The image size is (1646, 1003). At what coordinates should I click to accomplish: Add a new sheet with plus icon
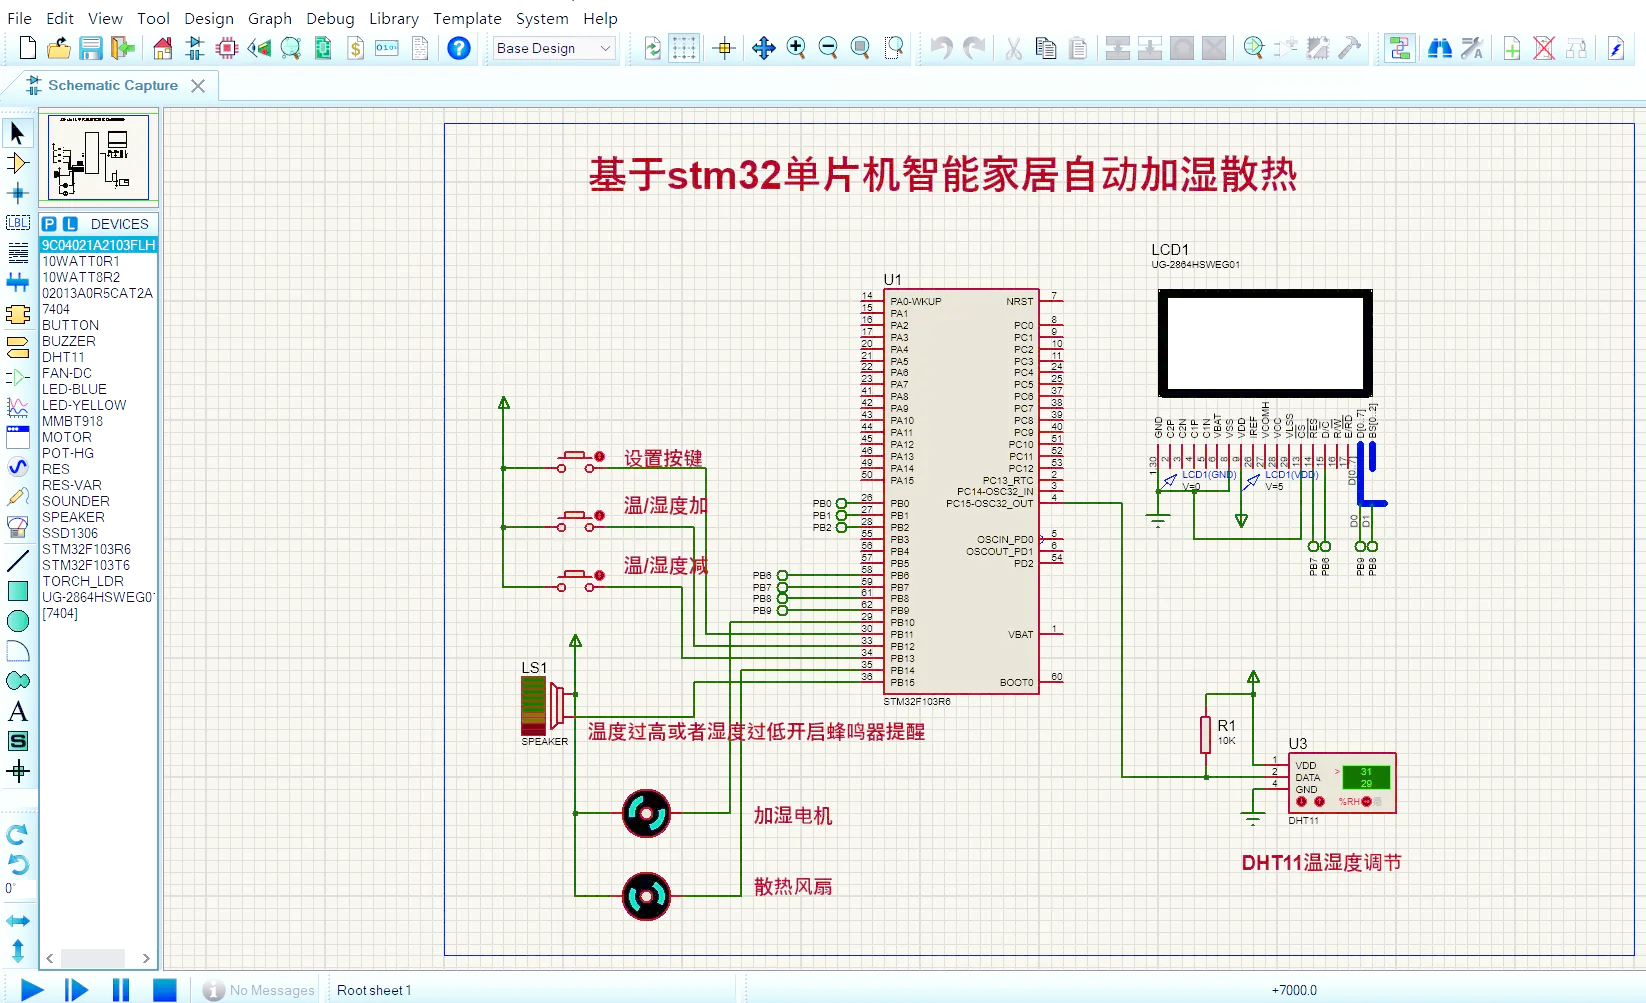[x=1512, y=48]
